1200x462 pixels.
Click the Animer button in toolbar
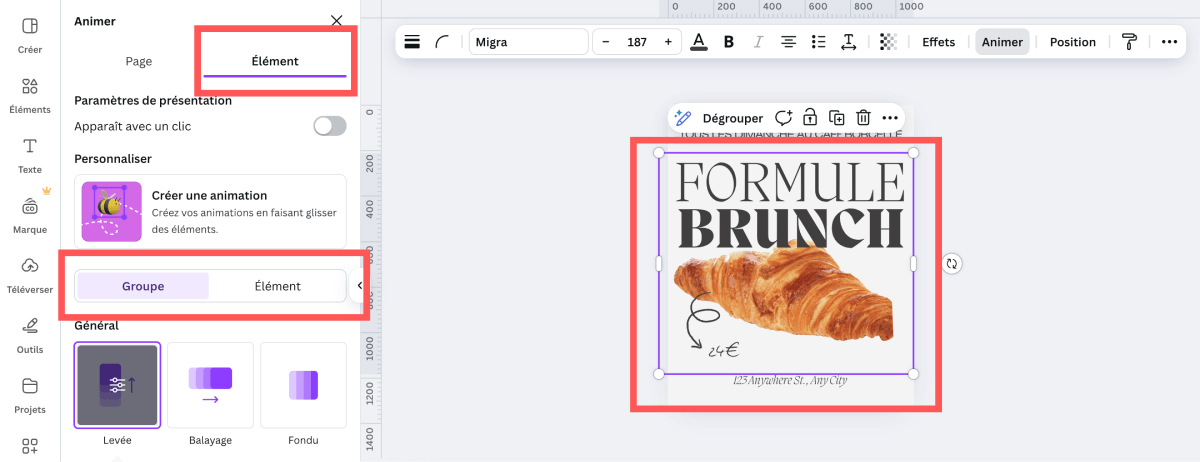coord(1002,42)
